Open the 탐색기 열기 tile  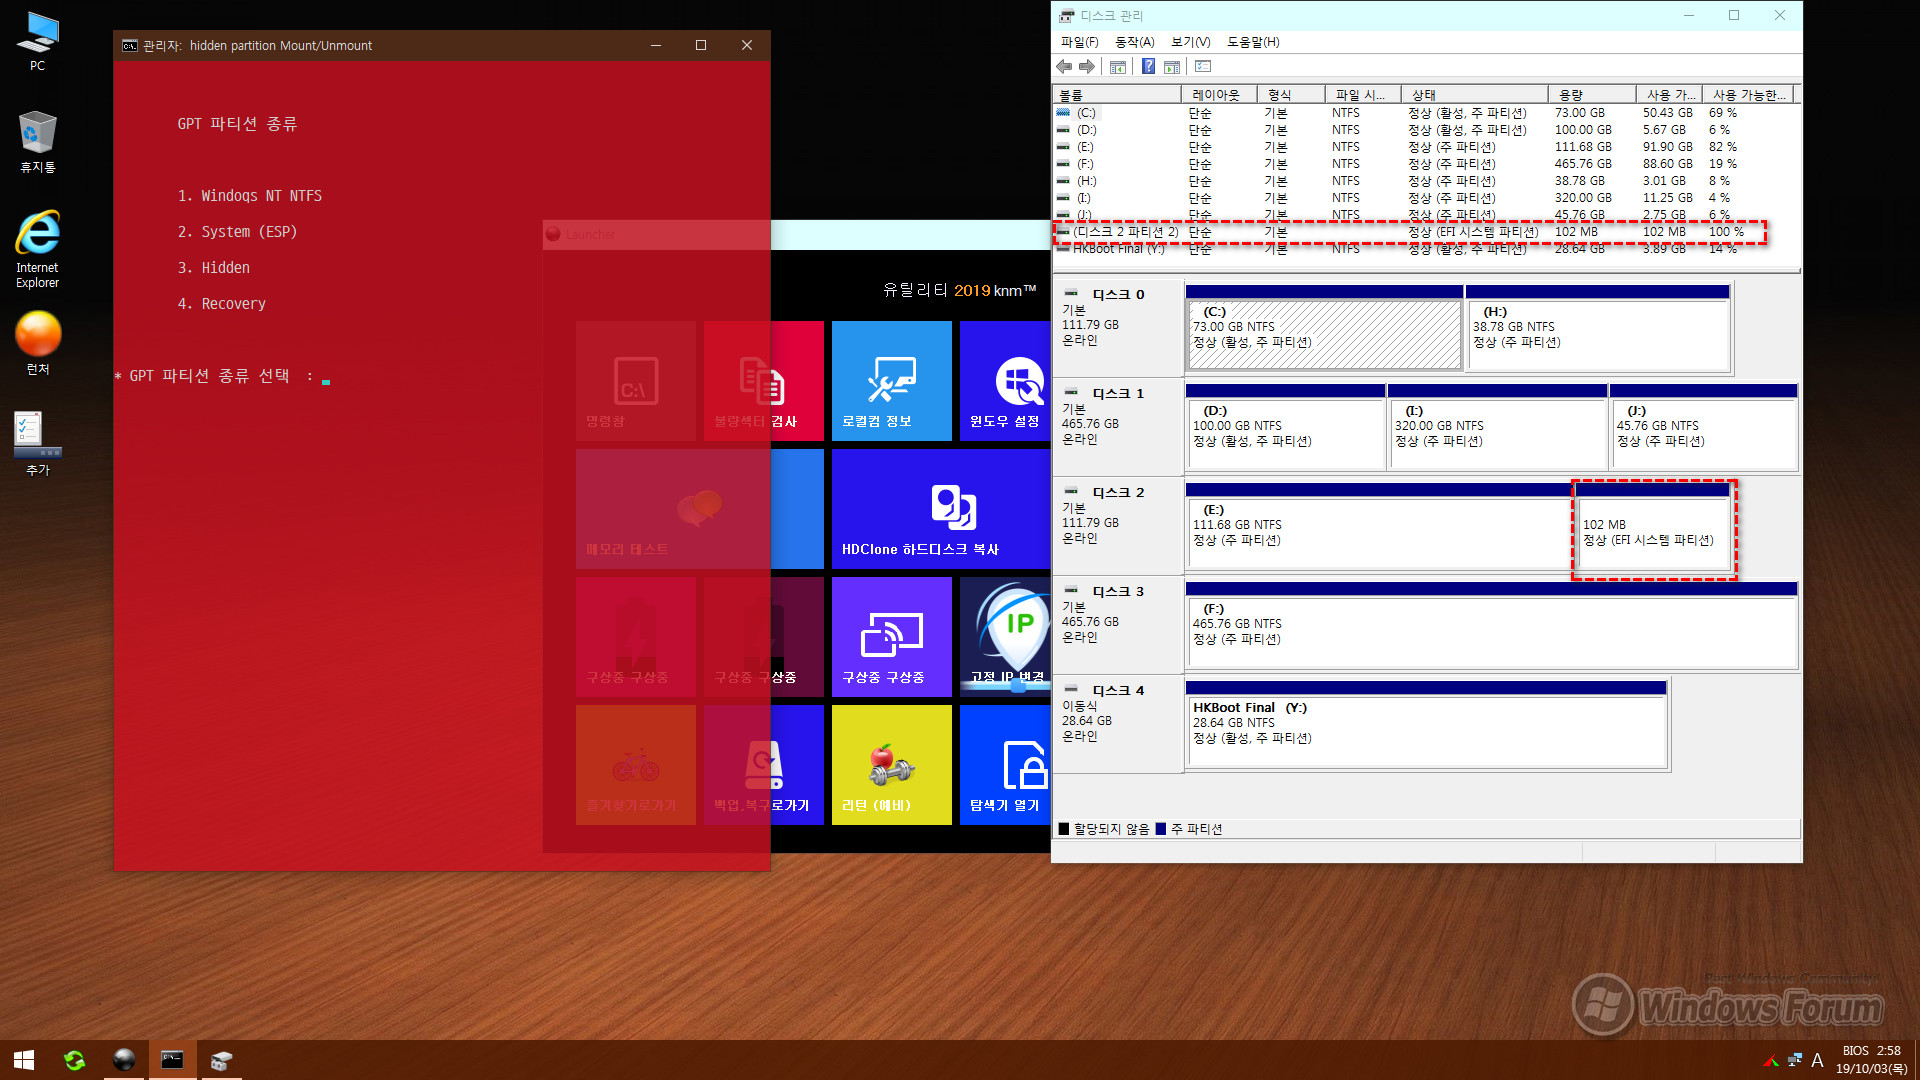point(1005,765)
